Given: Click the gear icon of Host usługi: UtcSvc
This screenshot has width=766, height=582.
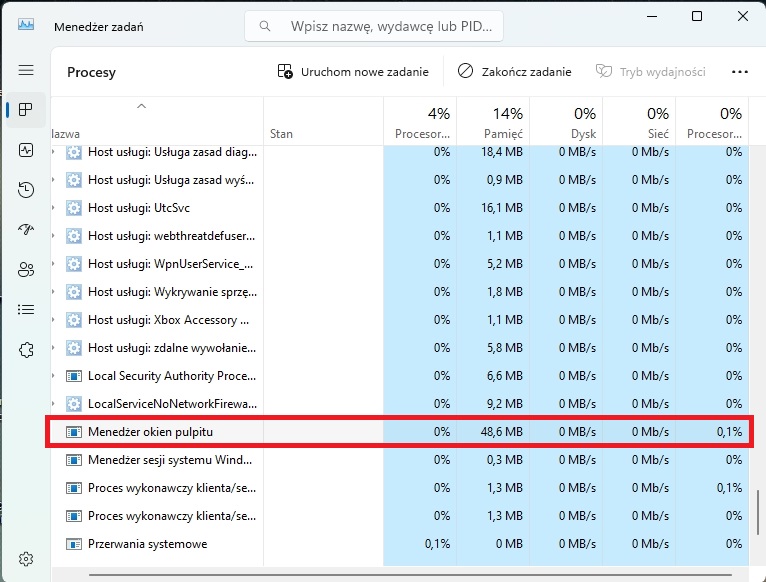Looking at the screenshot, I should point(74,208).
